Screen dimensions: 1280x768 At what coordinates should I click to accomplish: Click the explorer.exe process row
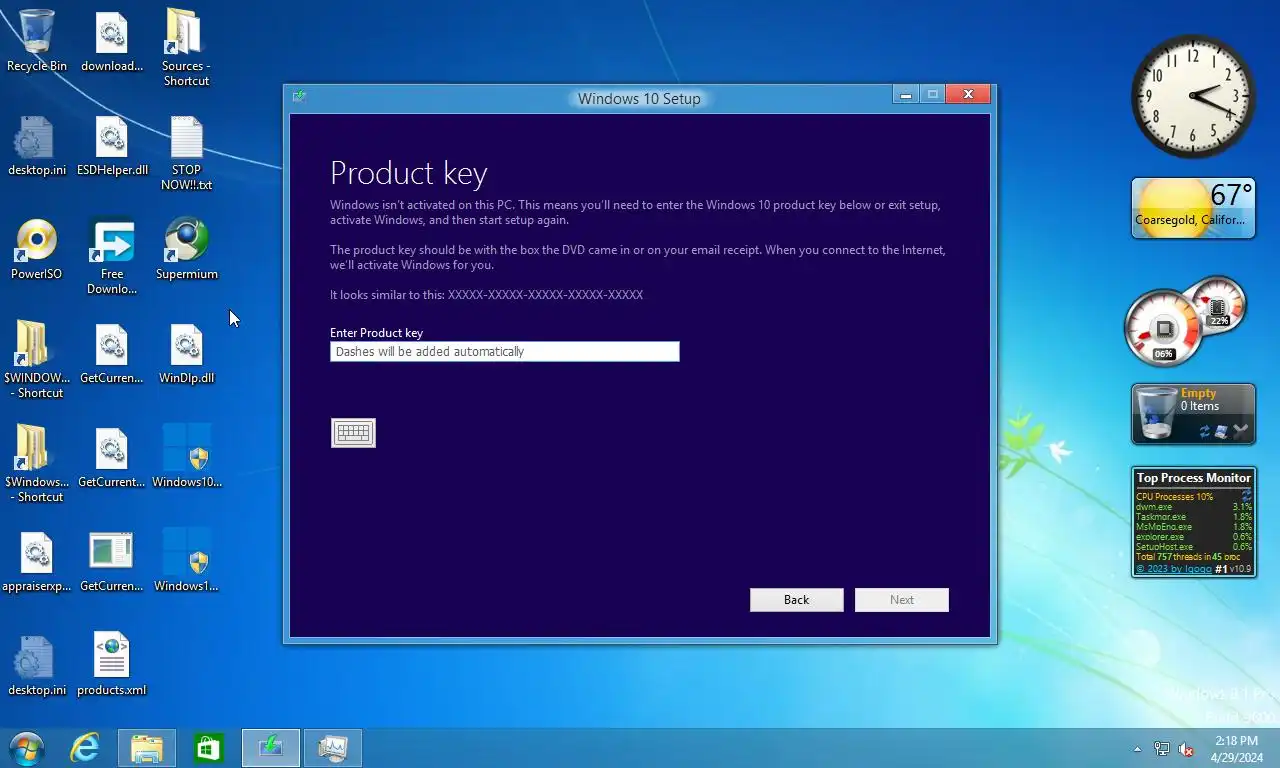(x=1194, y=537)
